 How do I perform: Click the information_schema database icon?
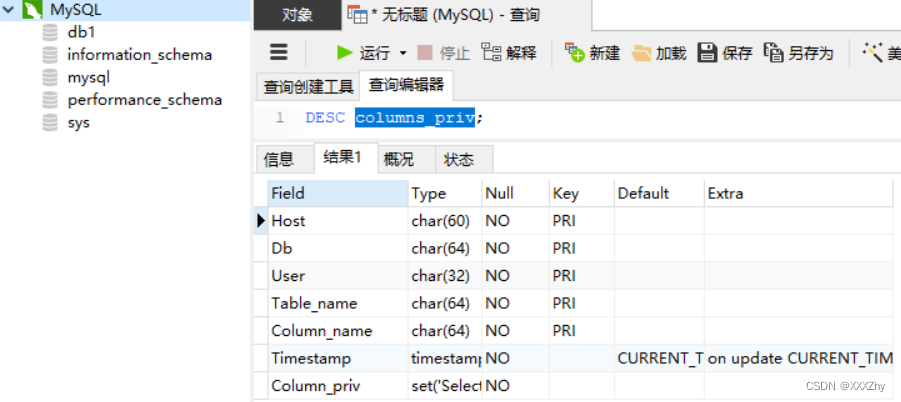coord(50,55)
